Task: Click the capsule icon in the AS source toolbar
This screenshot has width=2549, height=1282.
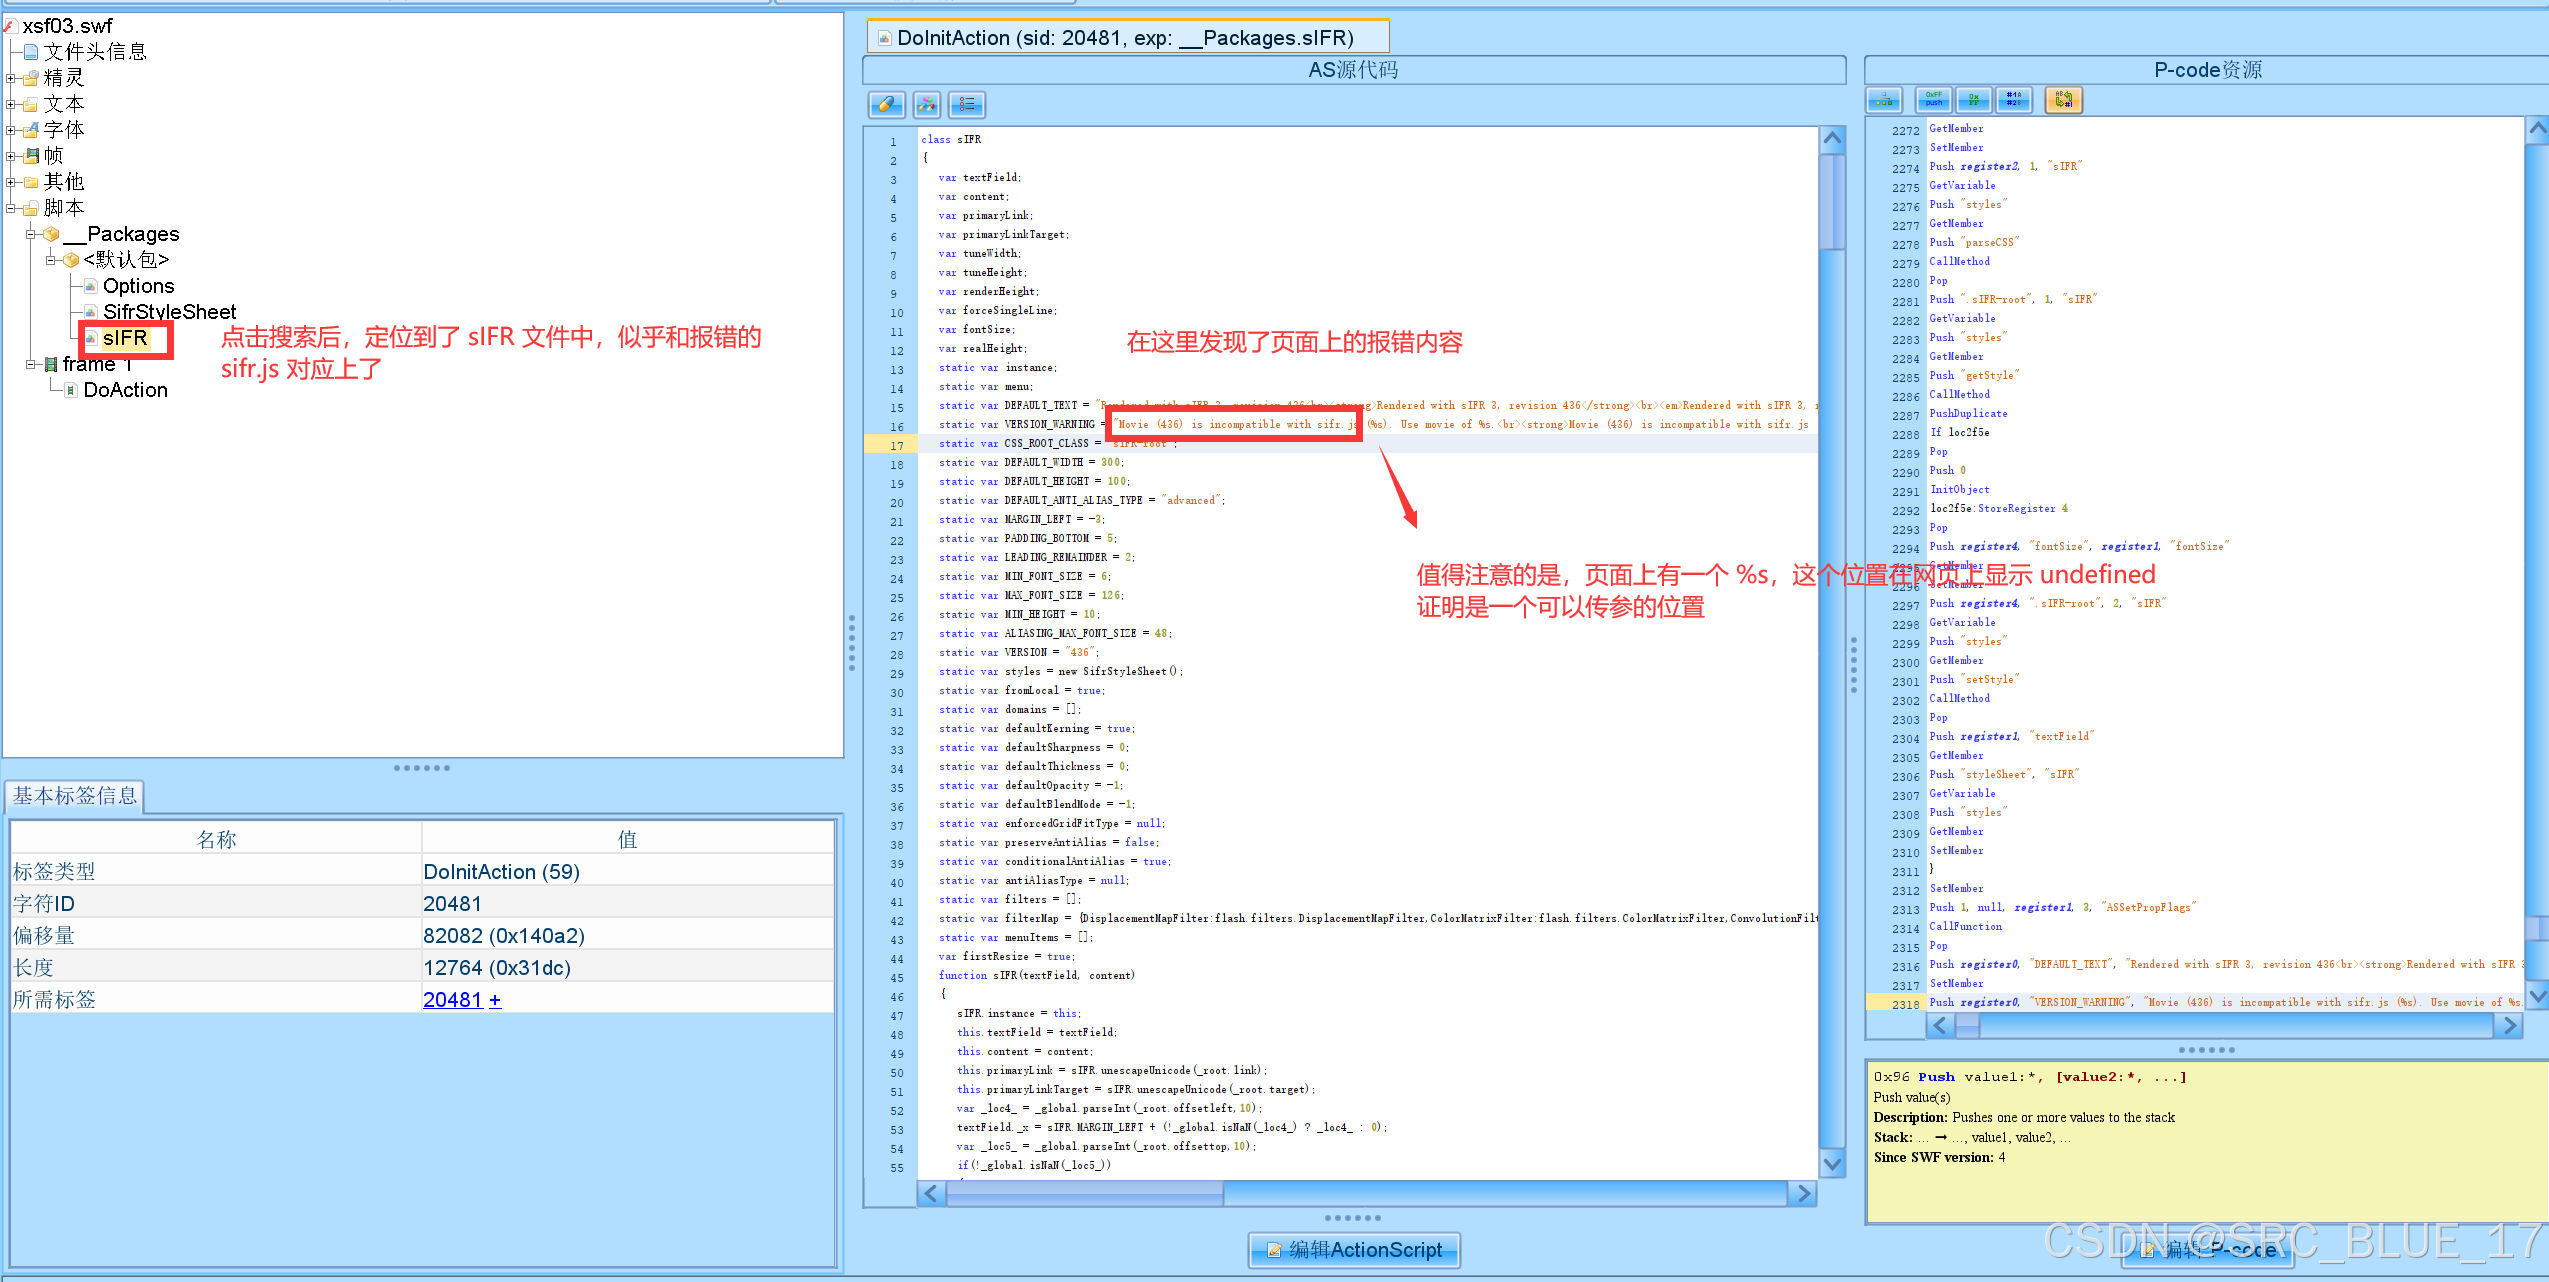Action: pyautogui.click(x=886, y=105)
